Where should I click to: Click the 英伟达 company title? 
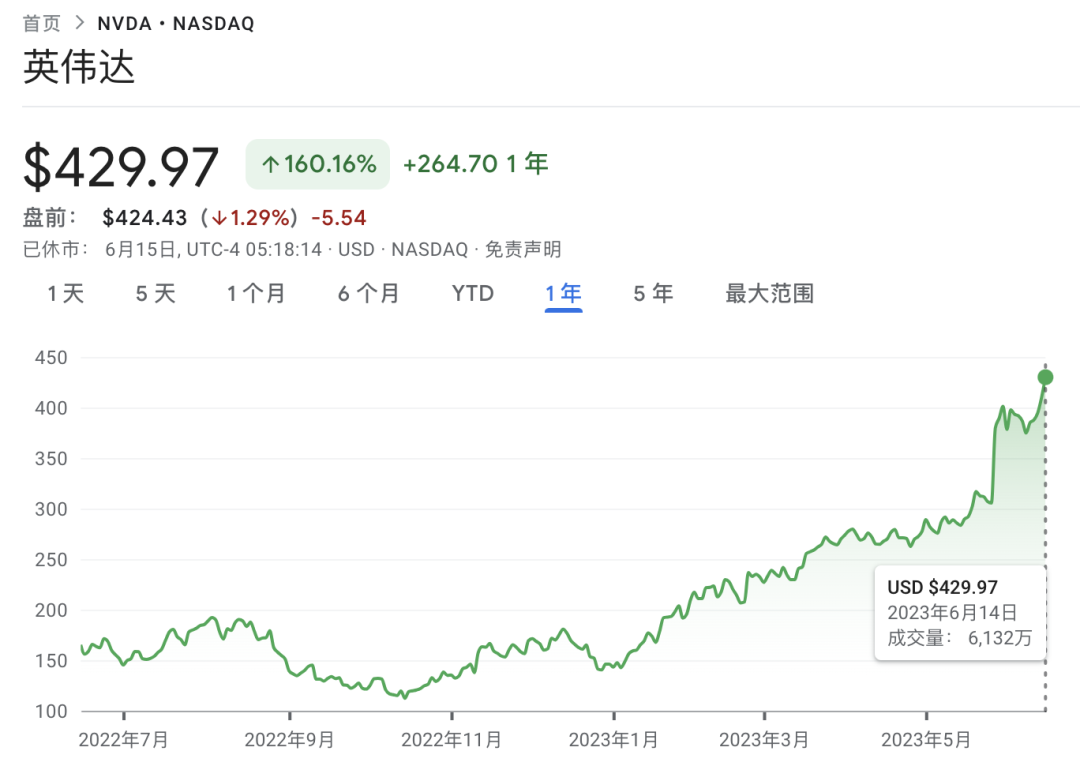point(79,67)
